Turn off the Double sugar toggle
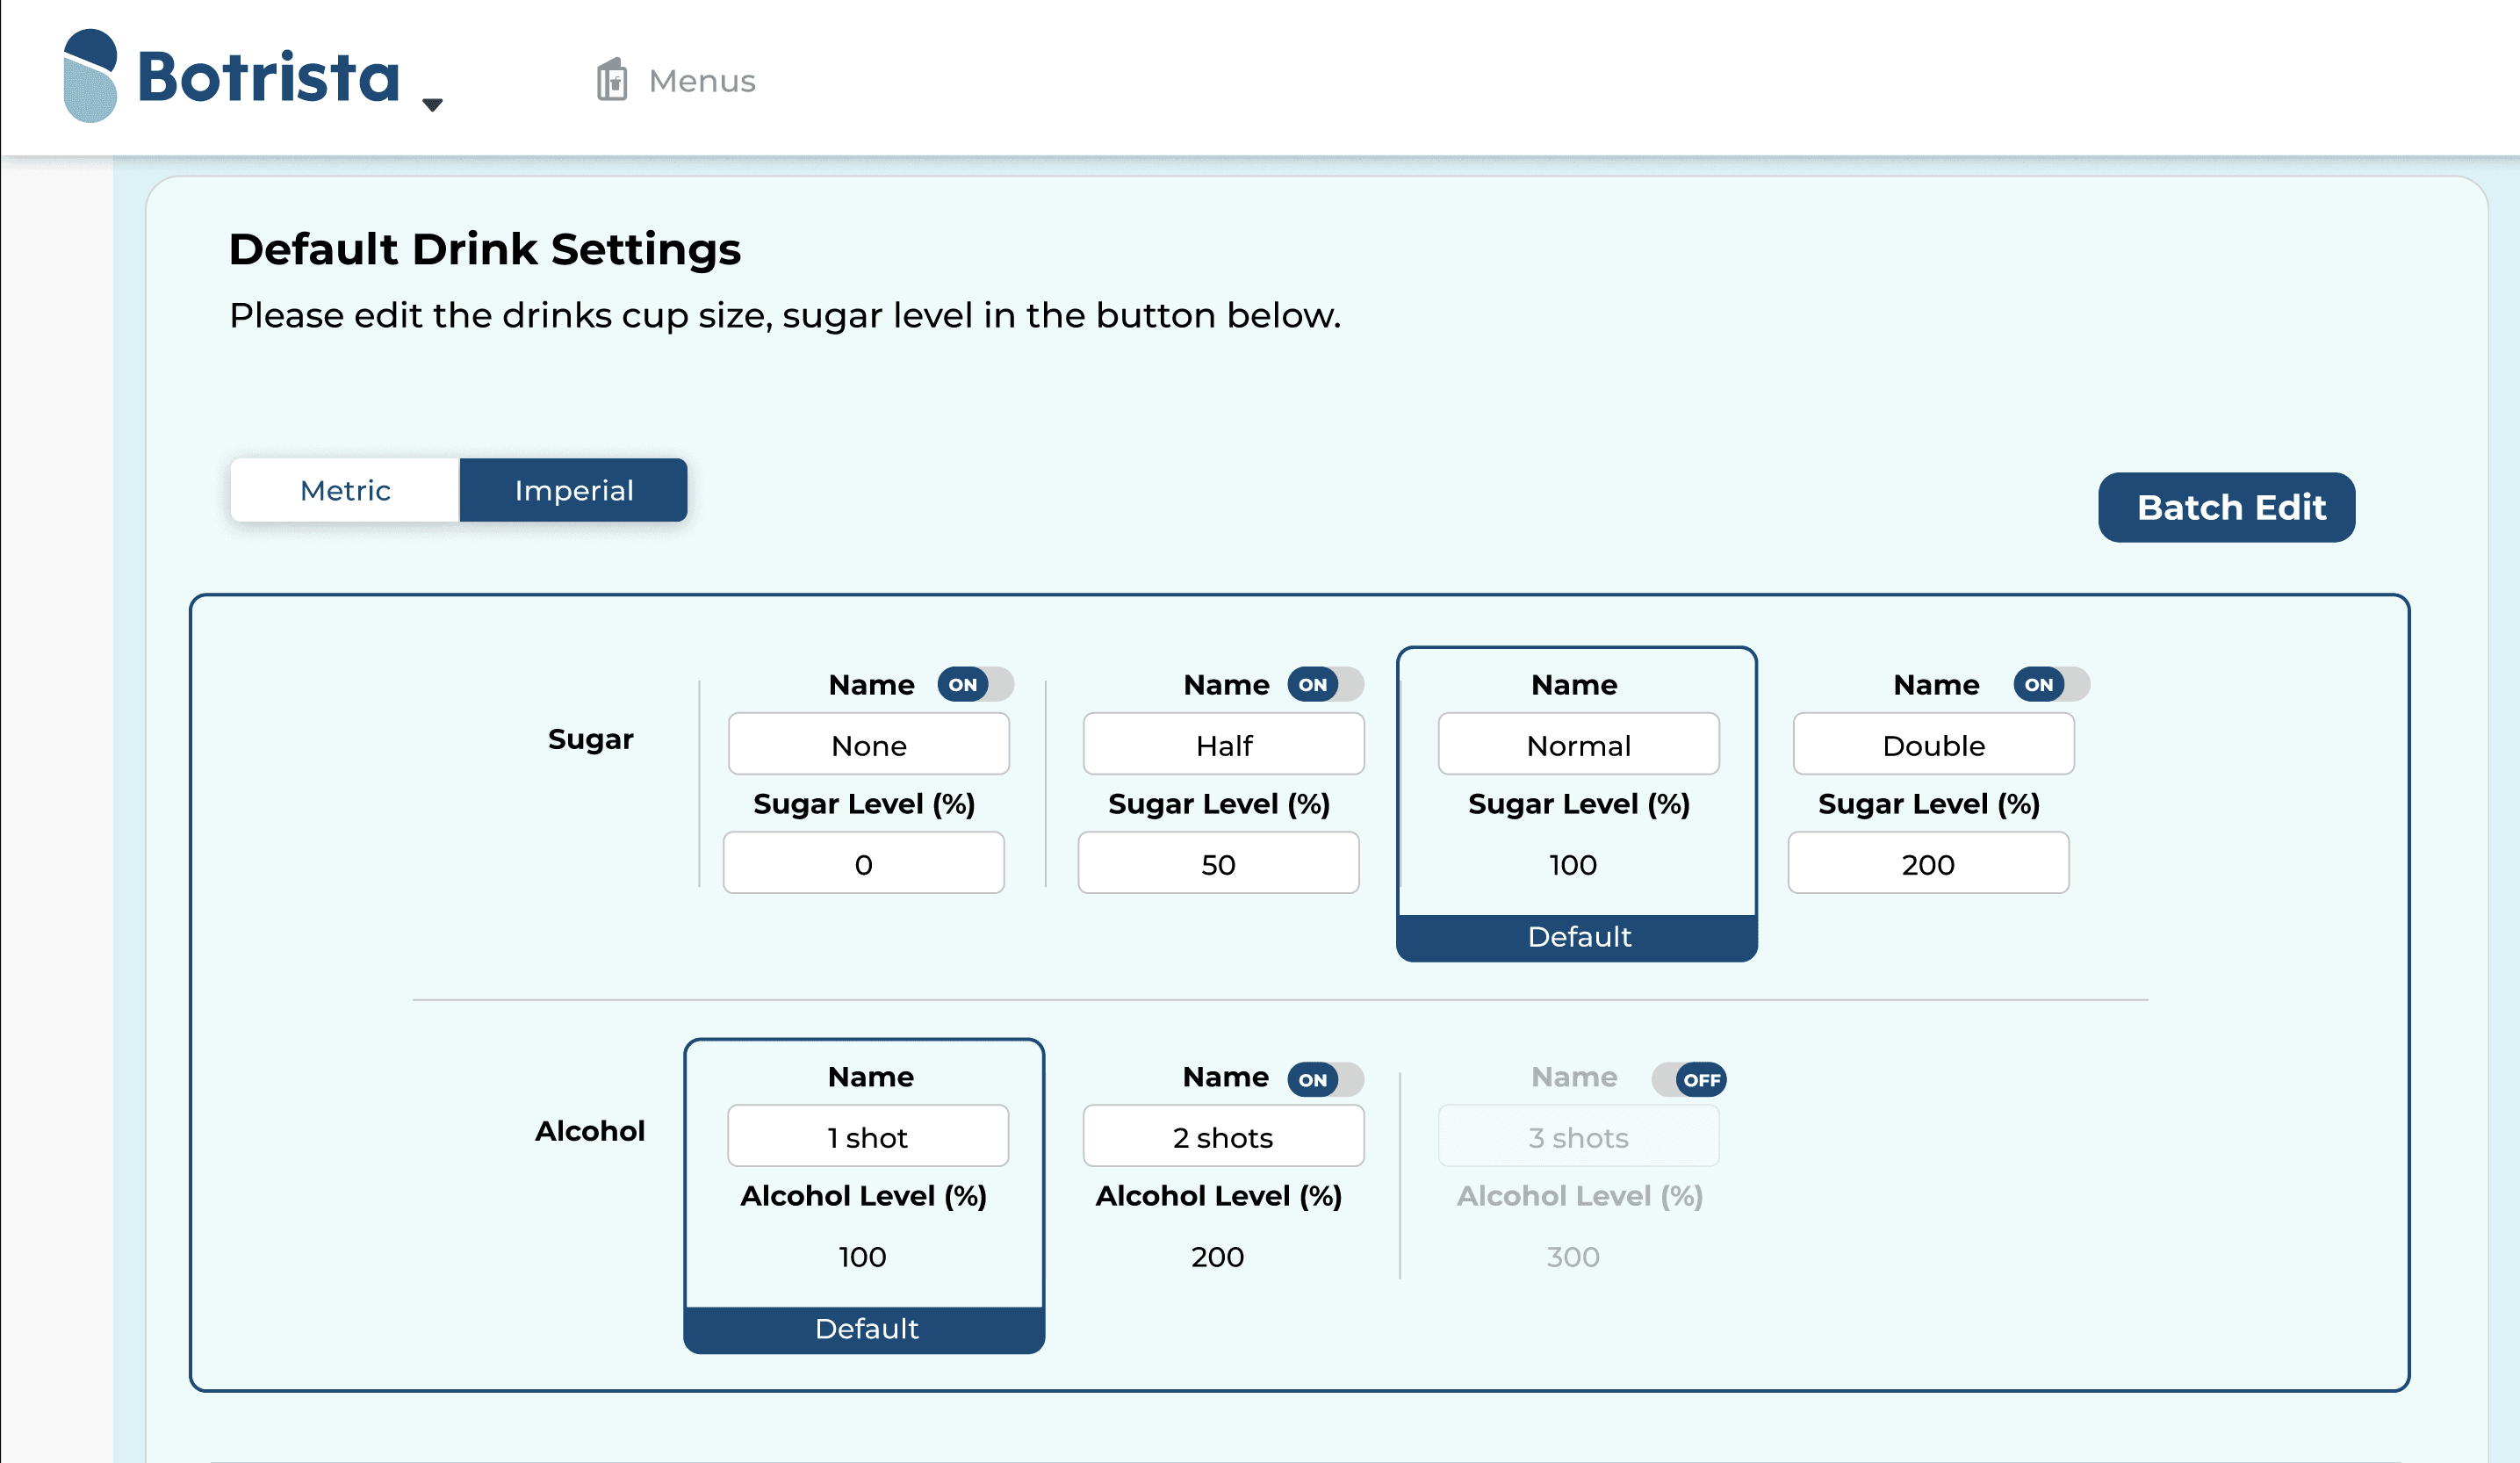Image resolution: width=2520 pixels, height=1463 pixels. 2050,685
